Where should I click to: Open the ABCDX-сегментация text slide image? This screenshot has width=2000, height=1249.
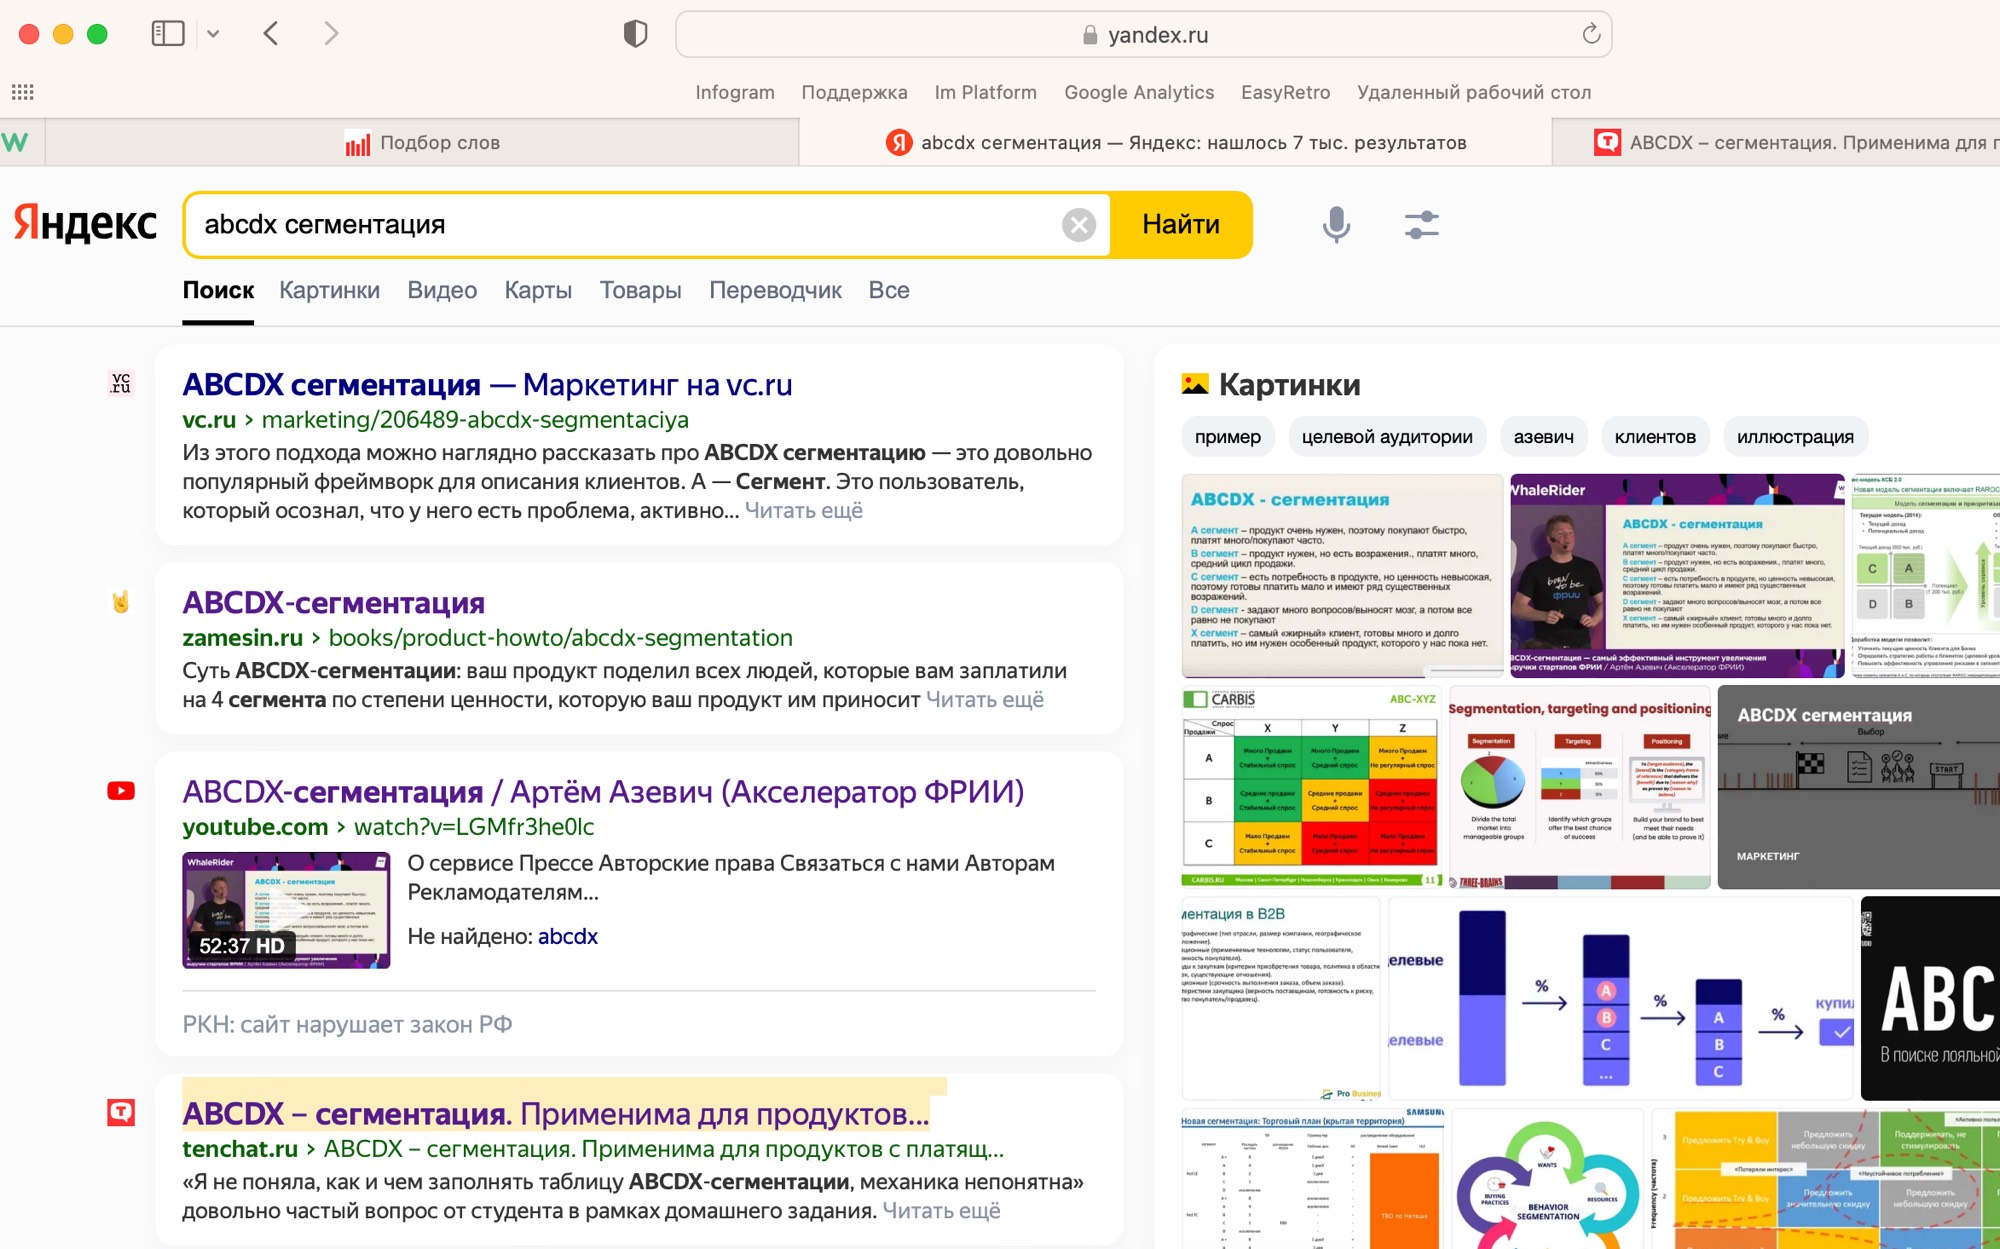pyautogui.click(x=1342, y=576)
